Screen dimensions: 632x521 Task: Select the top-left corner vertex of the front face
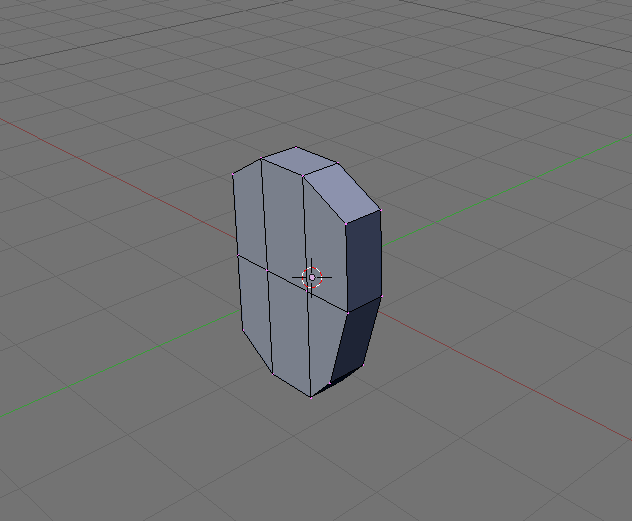233,174
